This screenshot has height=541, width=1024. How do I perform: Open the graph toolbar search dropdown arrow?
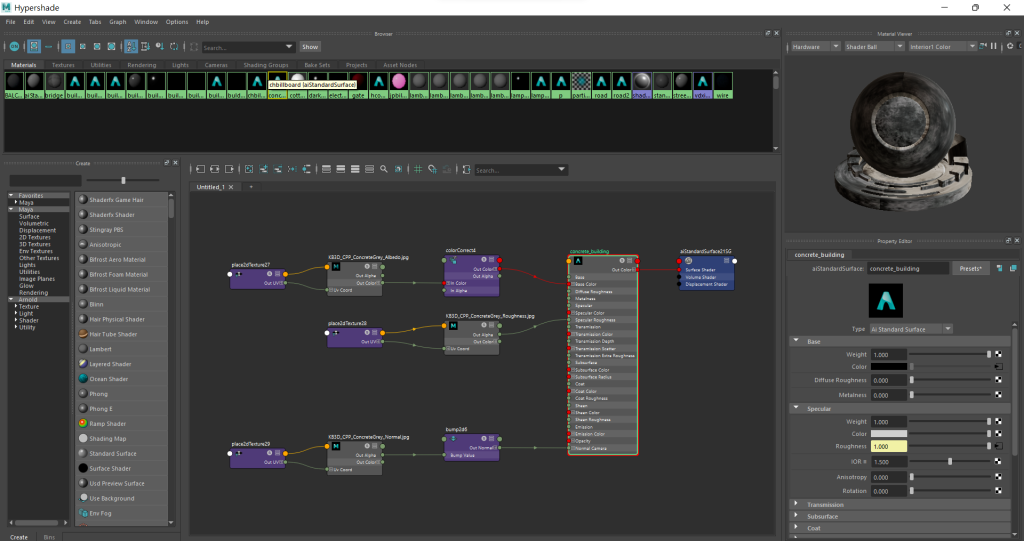click(561, 169)
